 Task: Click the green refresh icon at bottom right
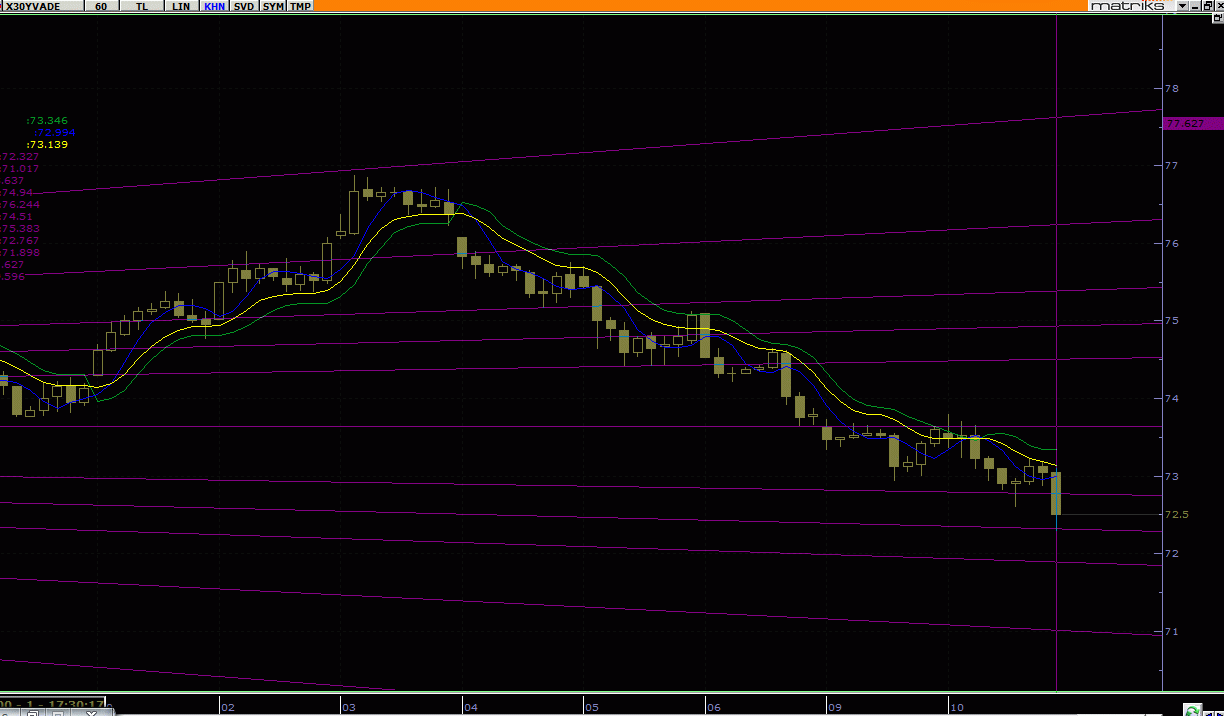click(1192, 710)
